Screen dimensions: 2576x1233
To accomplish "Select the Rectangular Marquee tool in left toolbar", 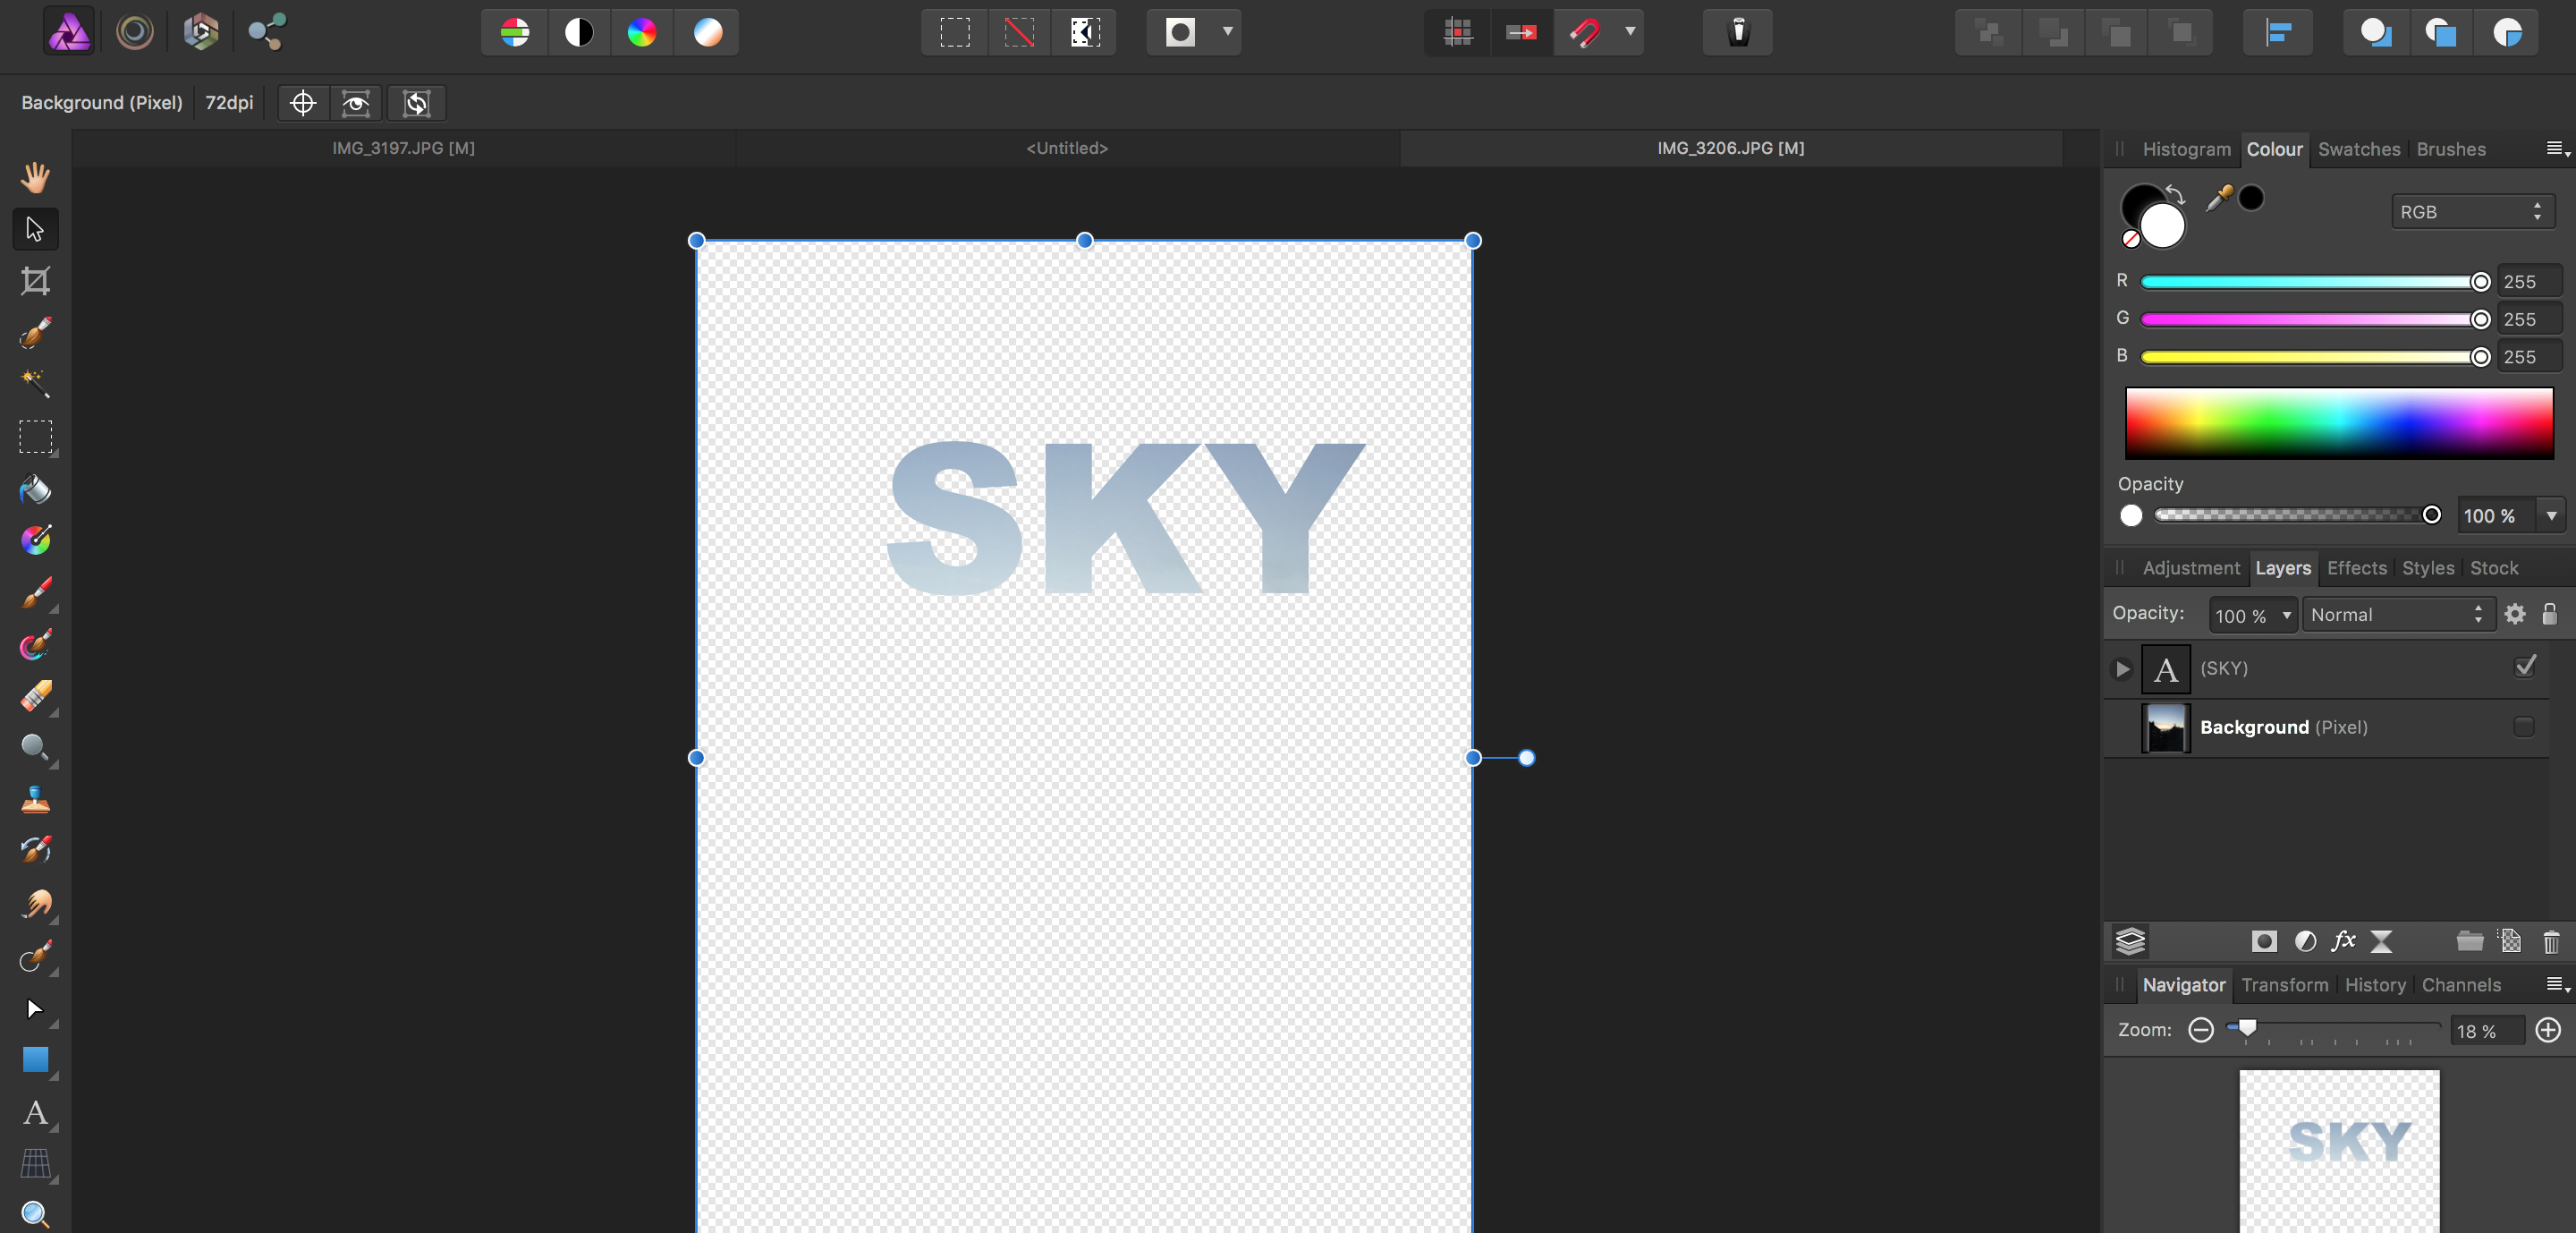I will coord(35,437).
